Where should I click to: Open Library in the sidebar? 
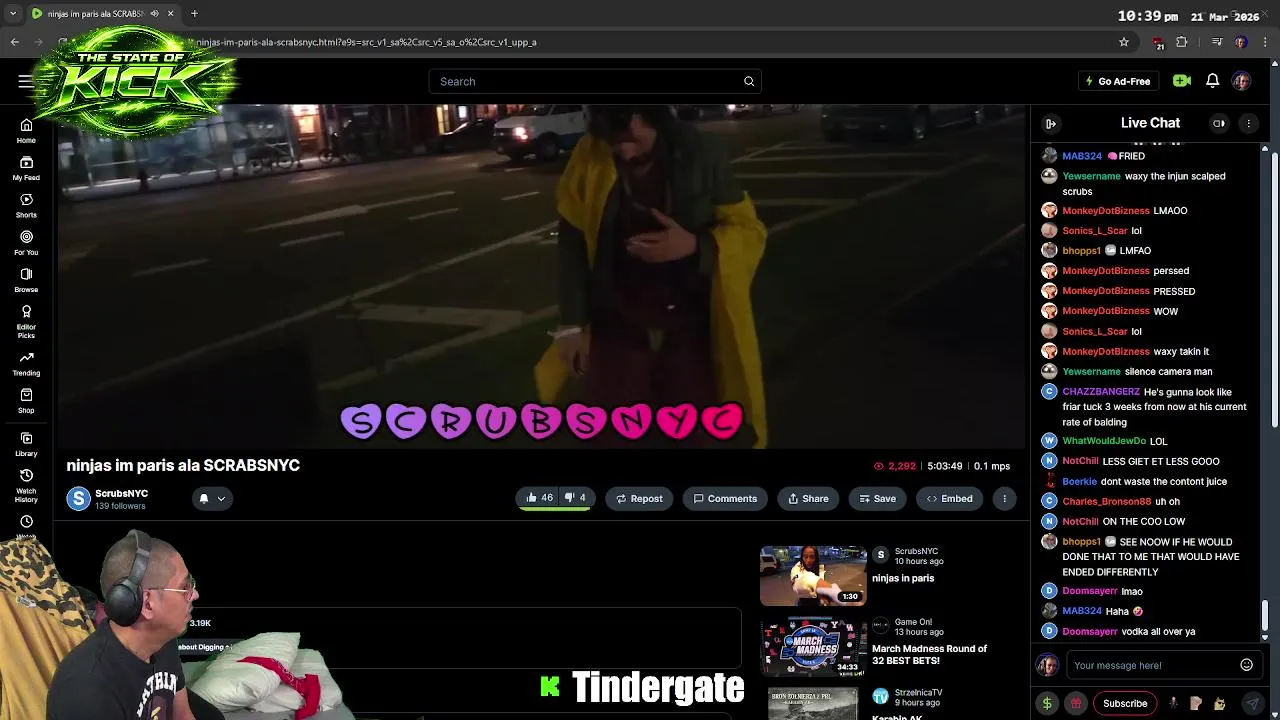pos(26,444)
